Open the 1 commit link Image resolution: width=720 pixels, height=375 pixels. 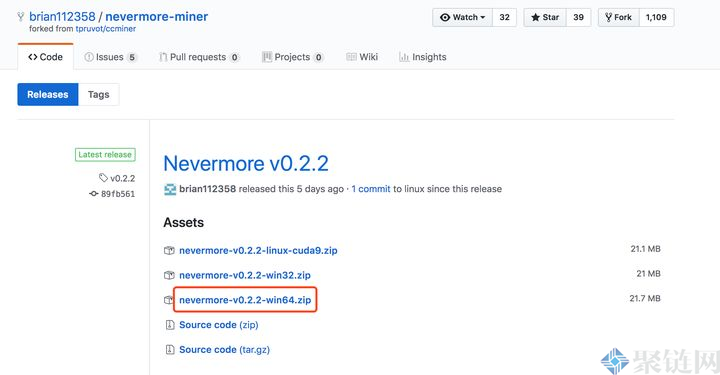(x=371, y=189)
